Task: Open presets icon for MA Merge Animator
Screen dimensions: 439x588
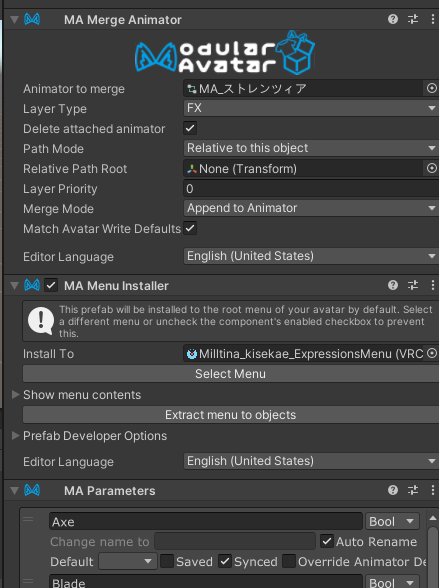Action: tap(413, 19)
